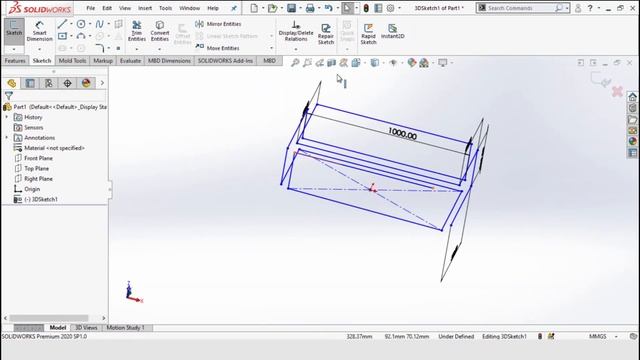Expand the History tree node
Image resolution: width=640 pixels, height=360 pixels.
click(7, 117)
